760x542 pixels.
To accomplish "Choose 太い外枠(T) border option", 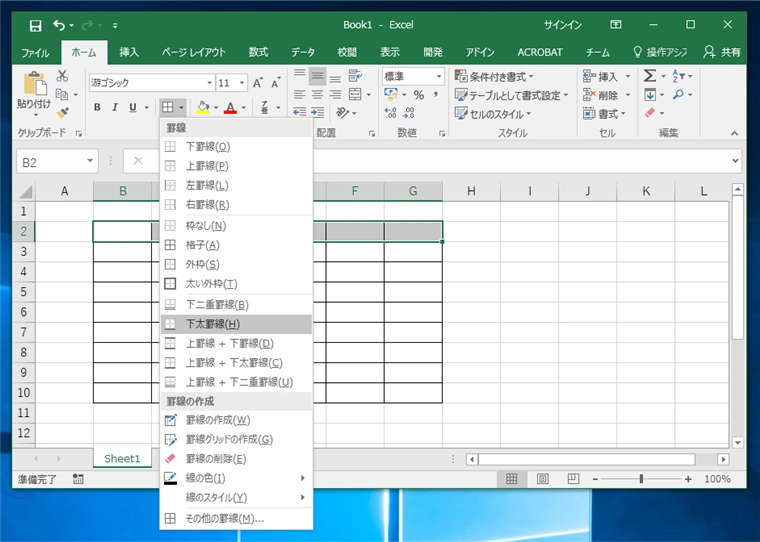I will click(236, 284).
